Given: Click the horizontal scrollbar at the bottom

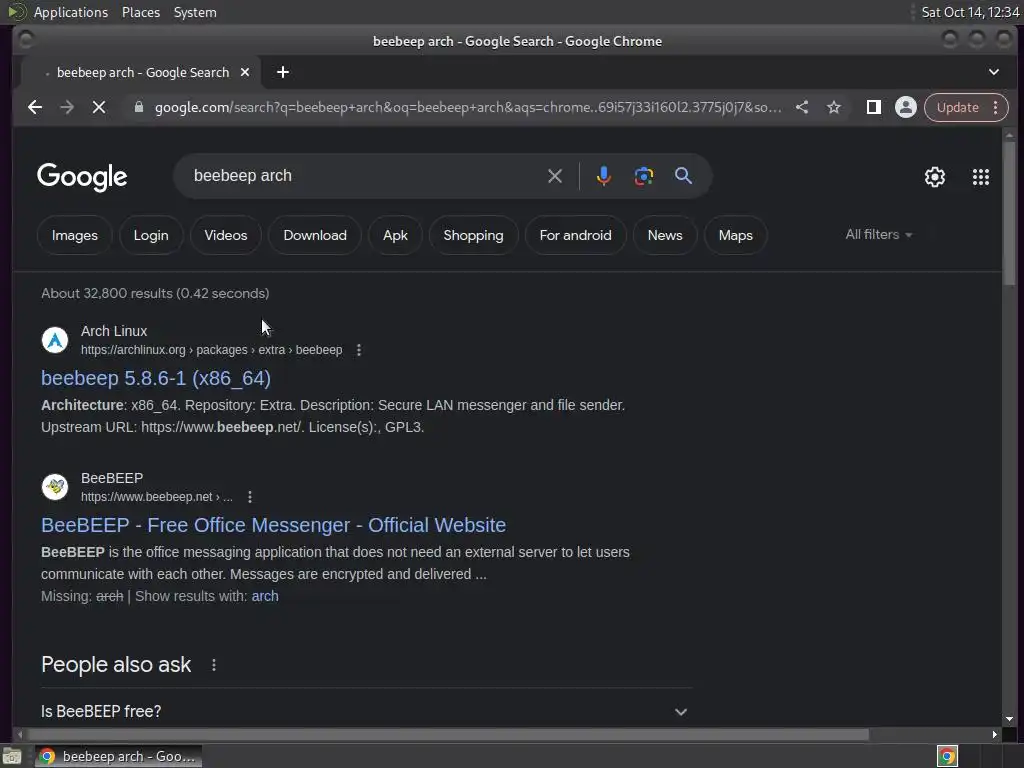Looking at the screenshot, I should pos(447,735).
